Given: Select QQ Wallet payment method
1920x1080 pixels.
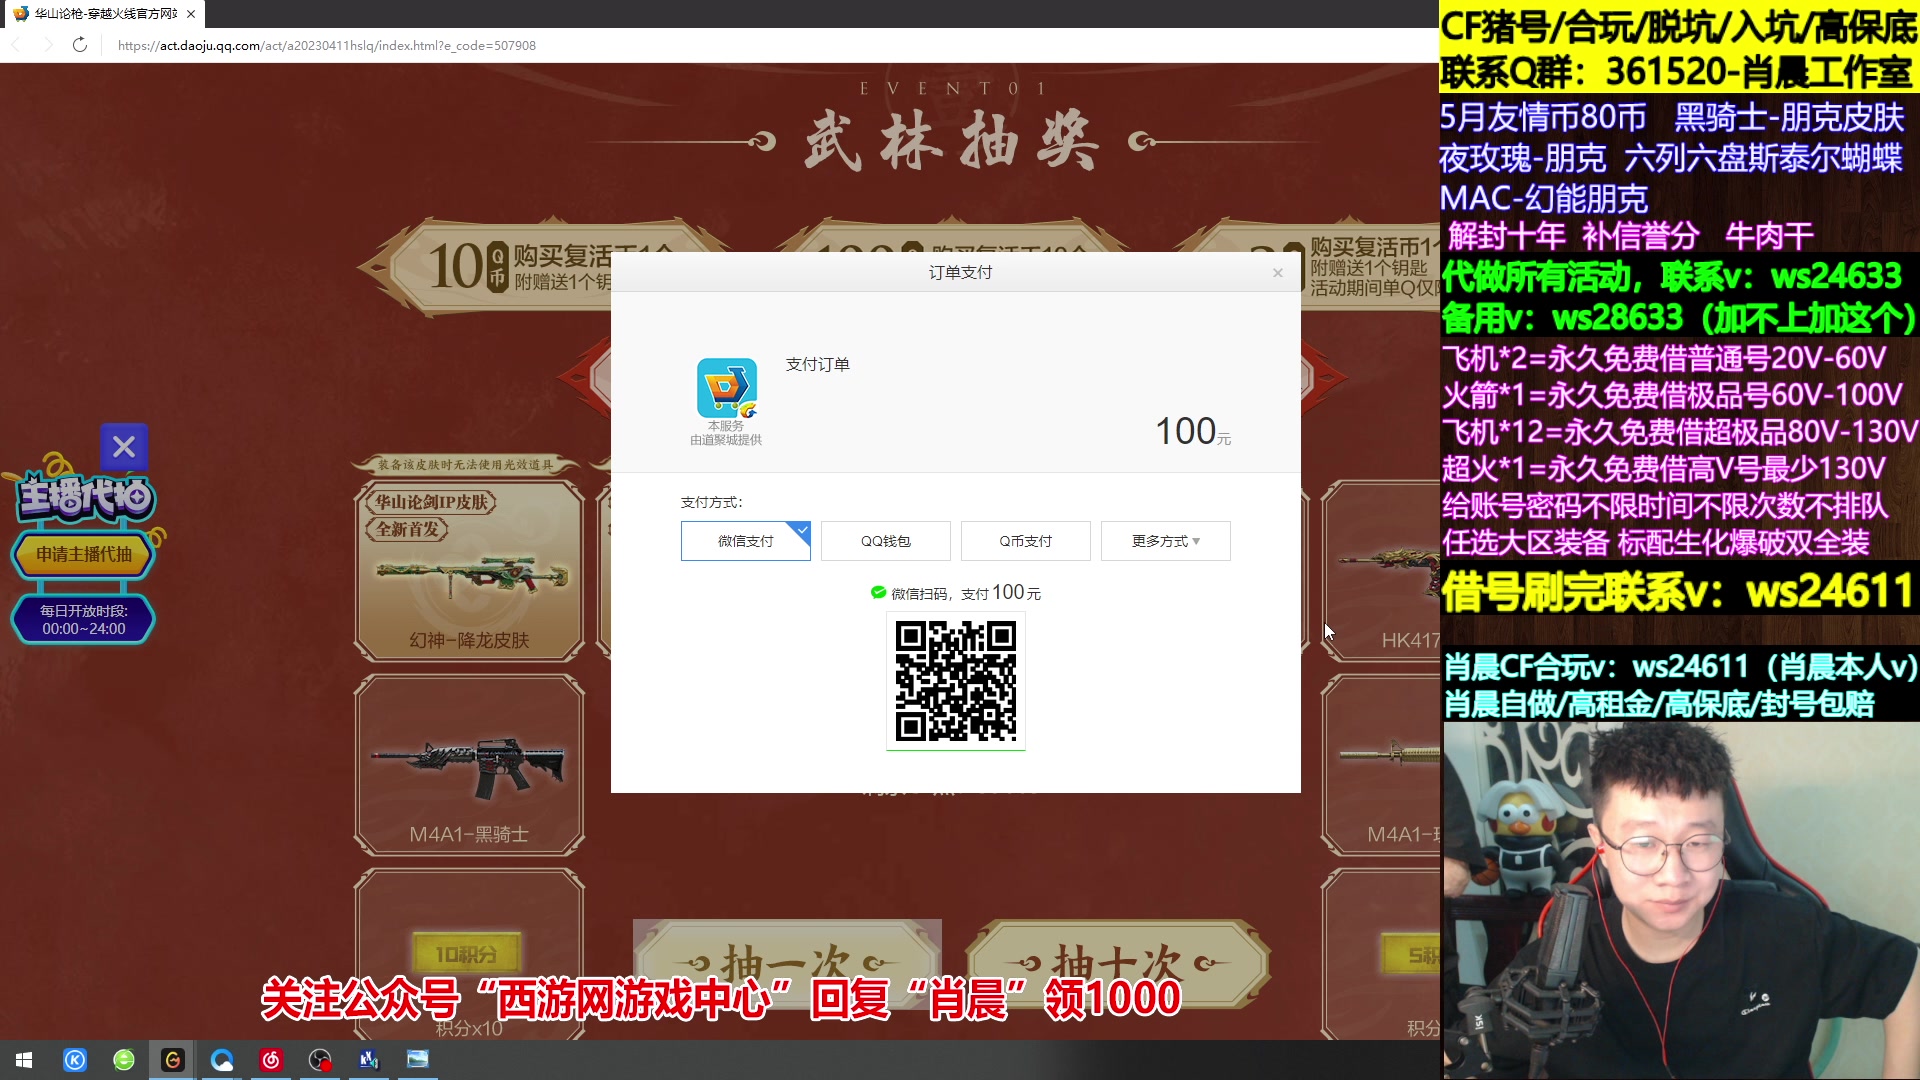Looking at the screenshot, I should 885,541.
